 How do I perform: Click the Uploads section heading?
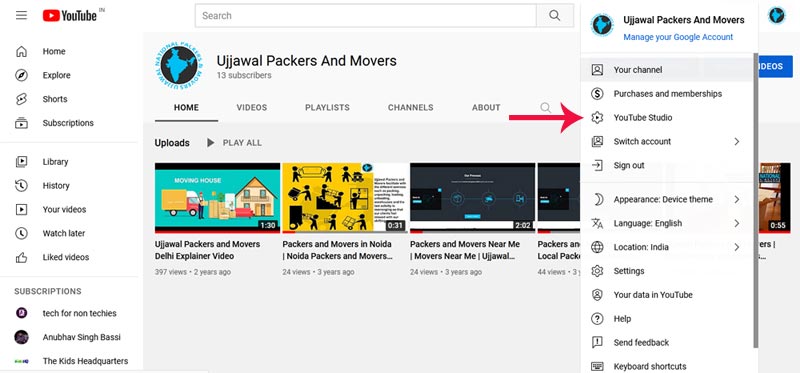click(172, 143)
